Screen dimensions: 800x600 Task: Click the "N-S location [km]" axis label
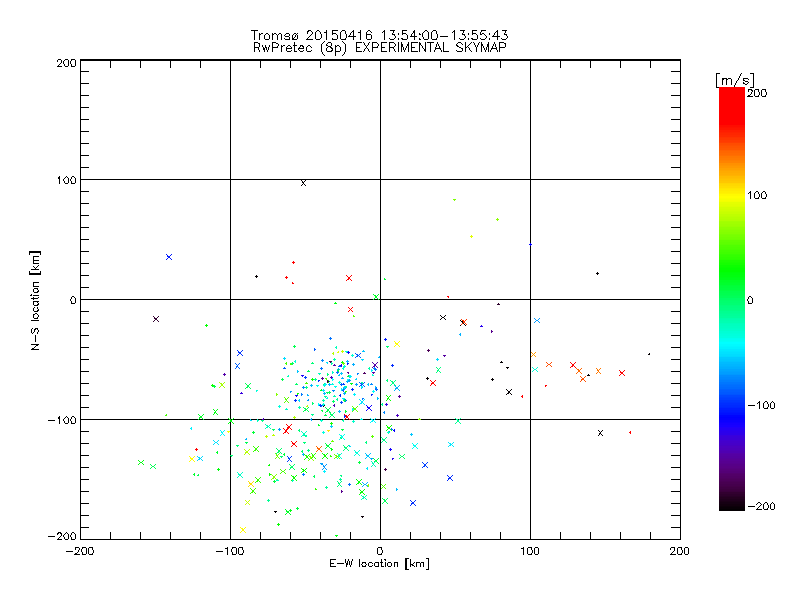[35, 300]
